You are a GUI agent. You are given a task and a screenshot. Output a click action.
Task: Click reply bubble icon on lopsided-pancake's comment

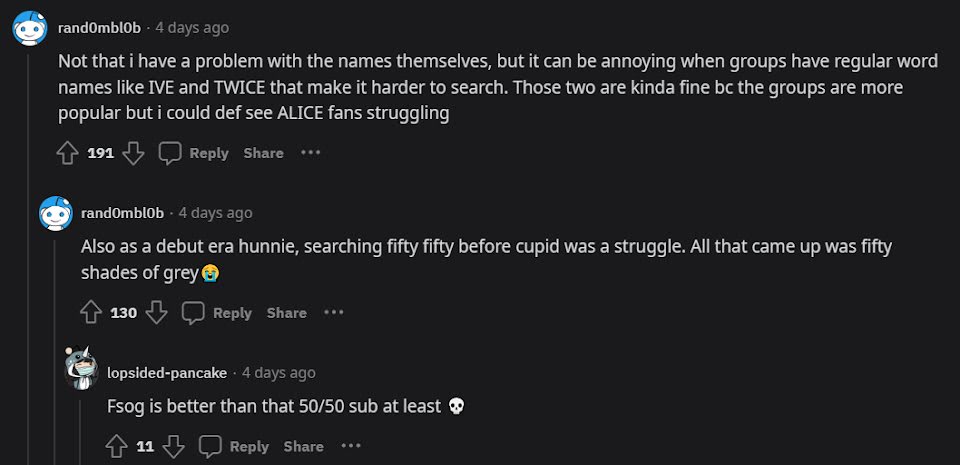pos(210,446)
